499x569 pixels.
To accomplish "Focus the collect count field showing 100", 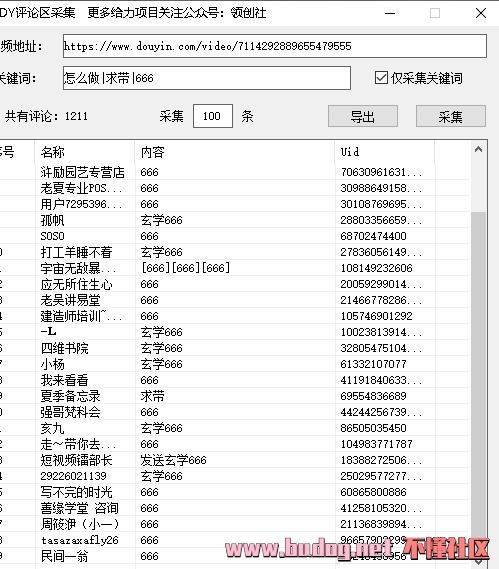I will pos(213,116).
